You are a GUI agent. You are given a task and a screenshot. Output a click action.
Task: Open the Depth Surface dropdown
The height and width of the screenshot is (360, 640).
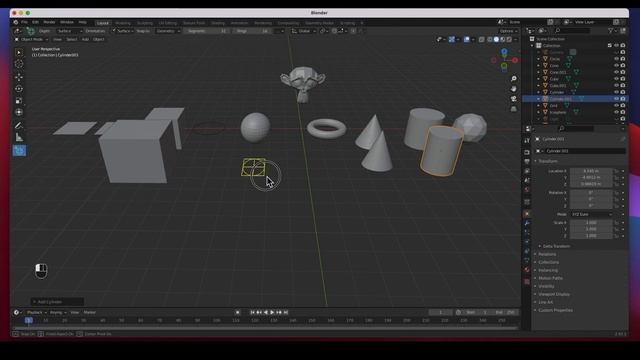[x=69, y=31]
